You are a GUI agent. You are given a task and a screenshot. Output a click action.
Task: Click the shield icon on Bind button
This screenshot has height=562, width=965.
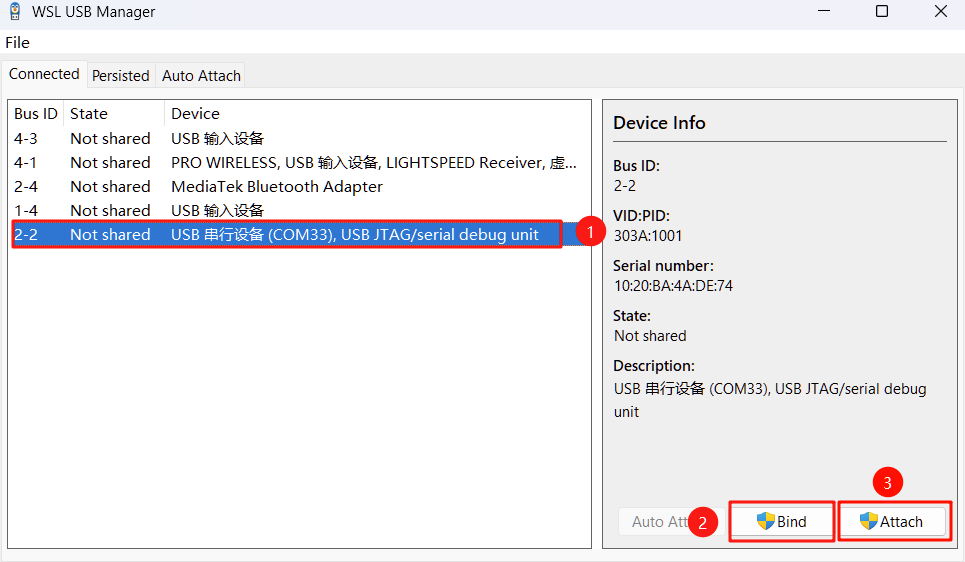766,521
